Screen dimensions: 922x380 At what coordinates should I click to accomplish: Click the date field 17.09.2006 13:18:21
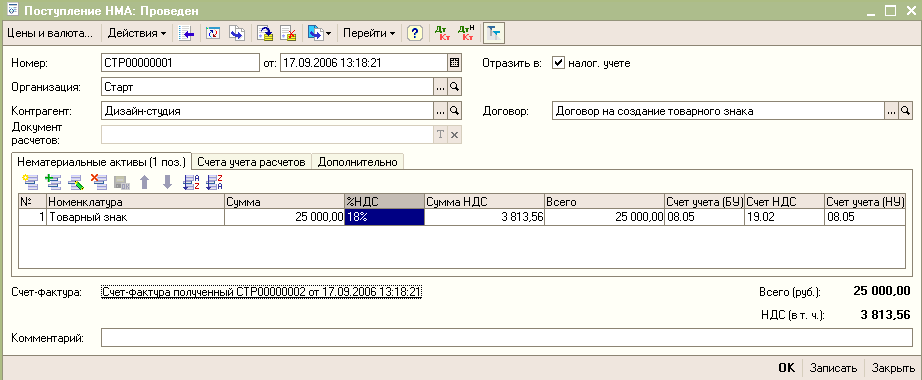363,62
